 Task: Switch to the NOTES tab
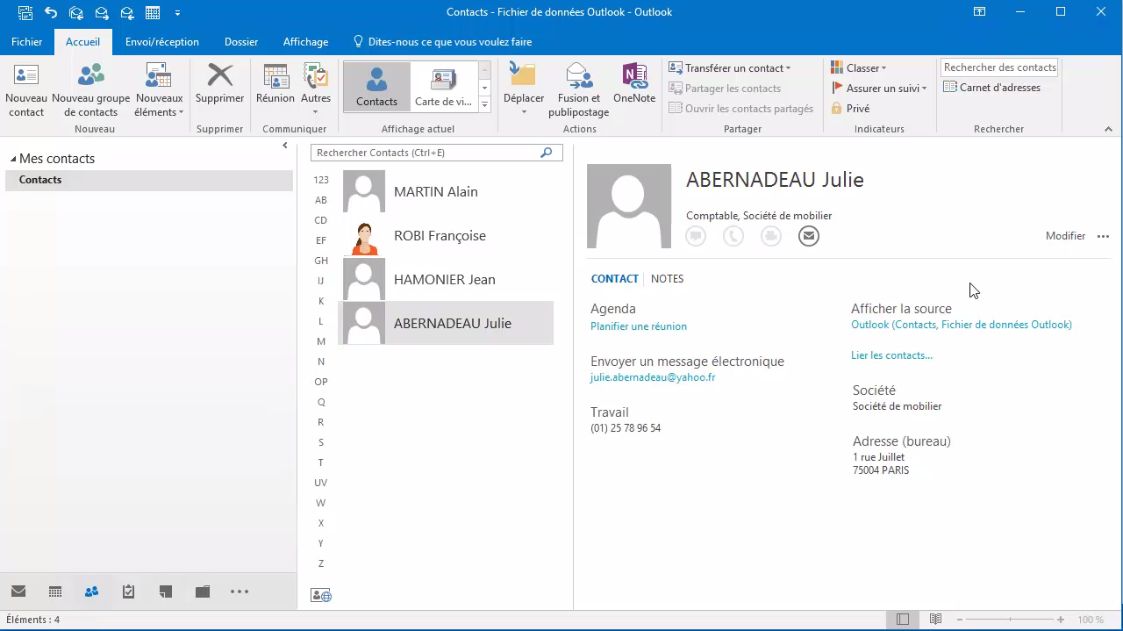[667, 278]
